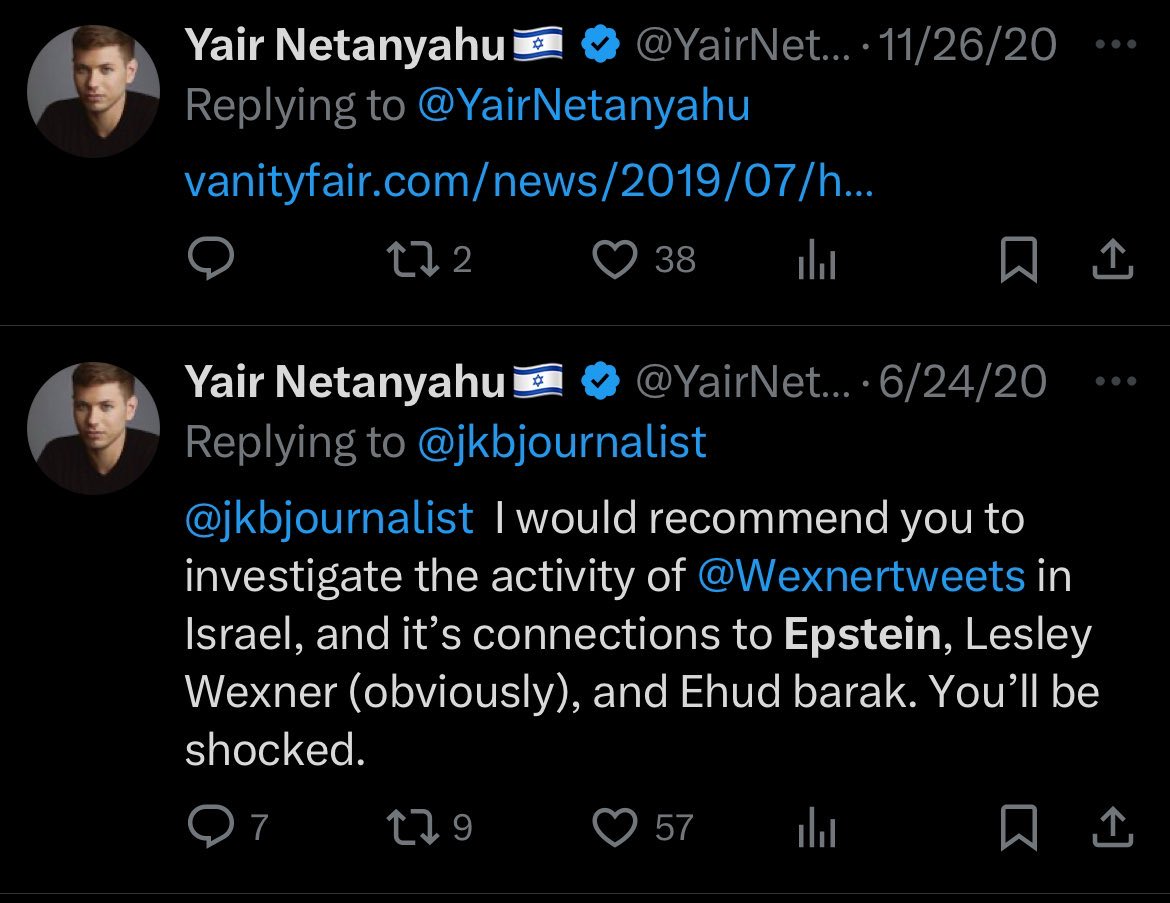Viewport: 1170px width, 903px height.
Task: View analytics of the vanityfair tweet
Action: (816, 262)
